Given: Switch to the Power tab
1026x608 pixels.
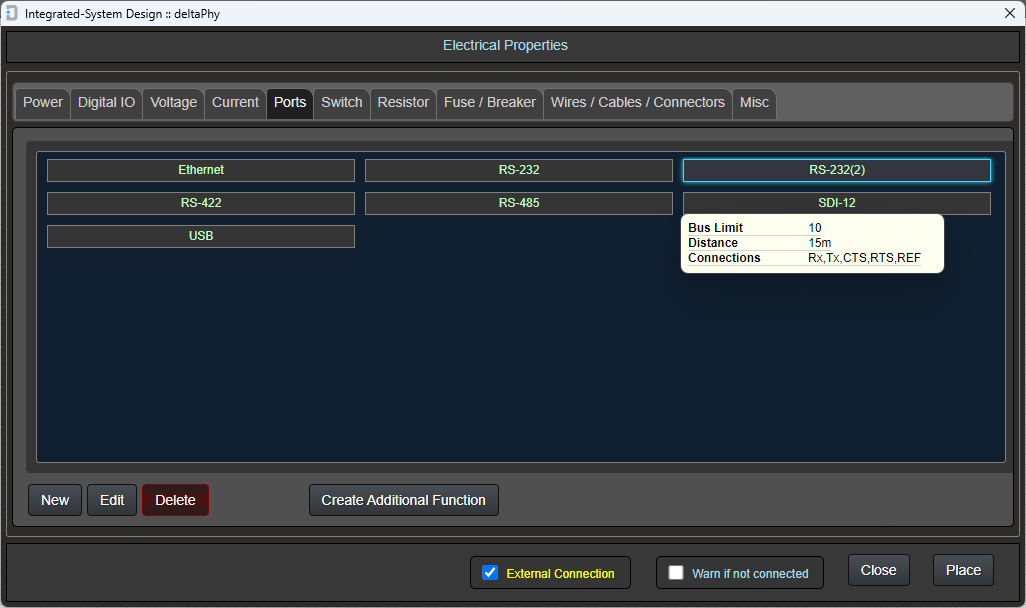Looking at the screenshot, I should (43, 103).
